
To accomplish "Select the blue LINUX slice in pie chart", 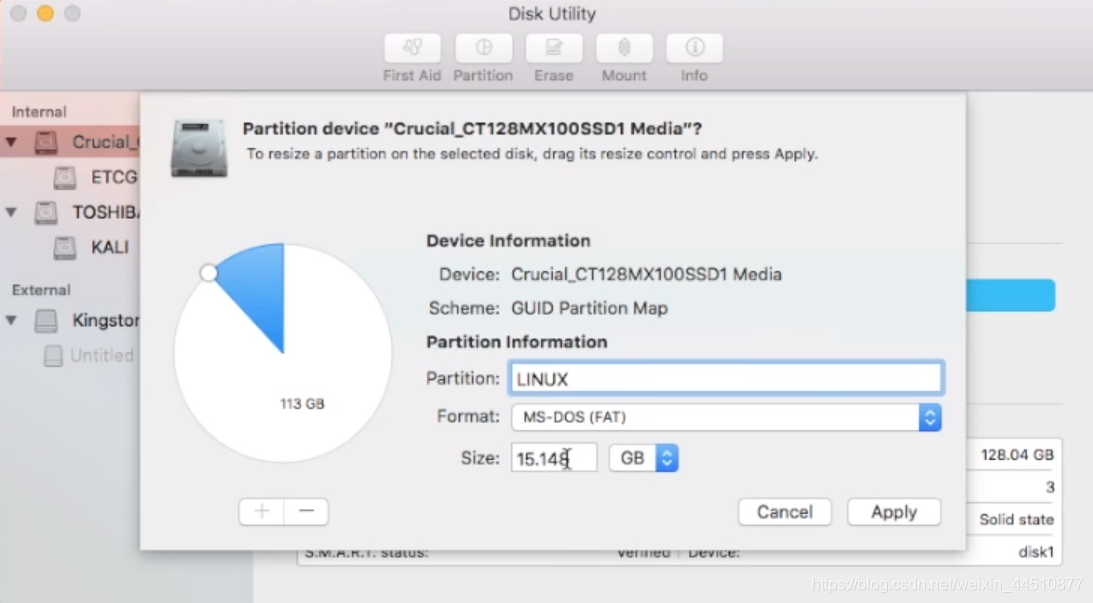I will point(259,289).
